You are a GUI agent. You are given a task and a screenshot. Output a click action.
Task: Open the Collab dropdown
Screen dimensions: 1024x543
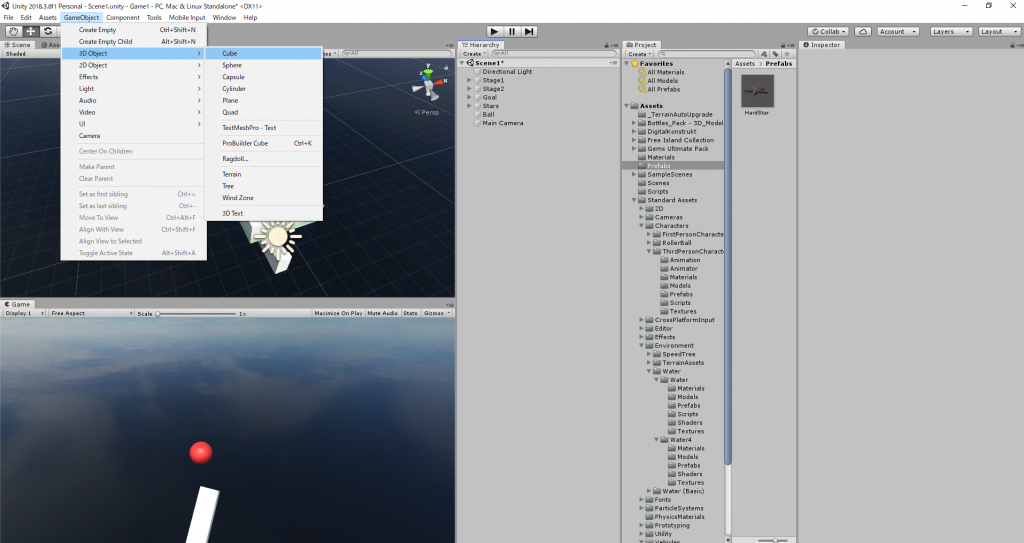[x=828, y=31]
